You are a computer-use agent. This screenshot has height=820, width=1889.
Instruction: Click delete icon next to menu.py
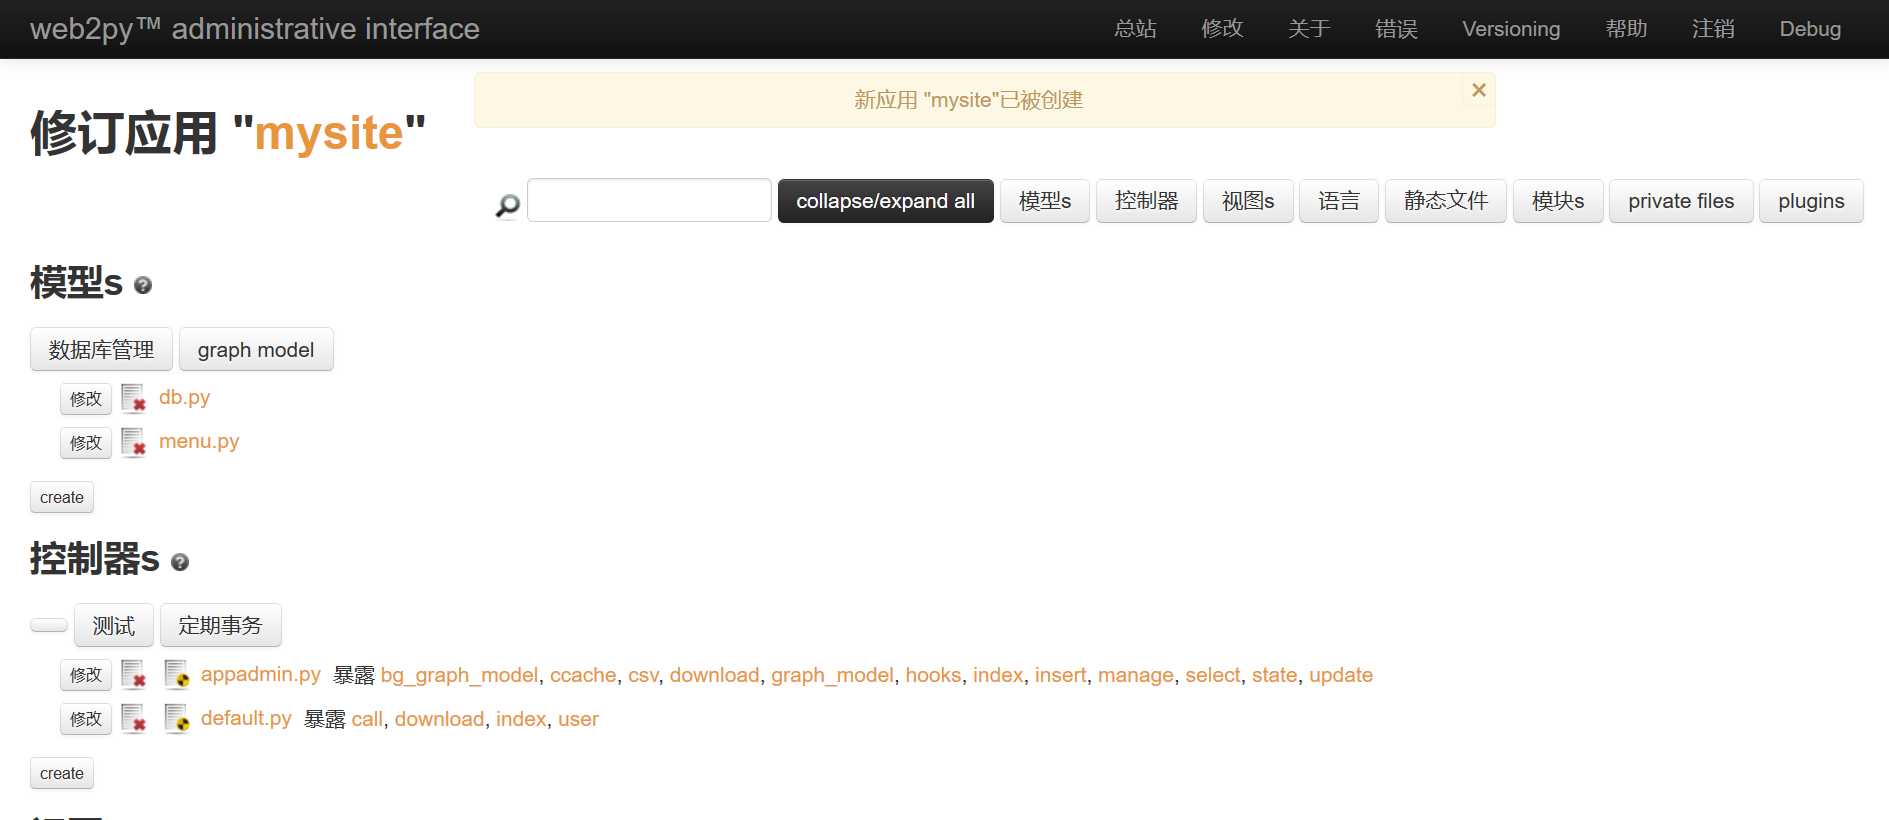pyautogui.click(x=134, y=442)
